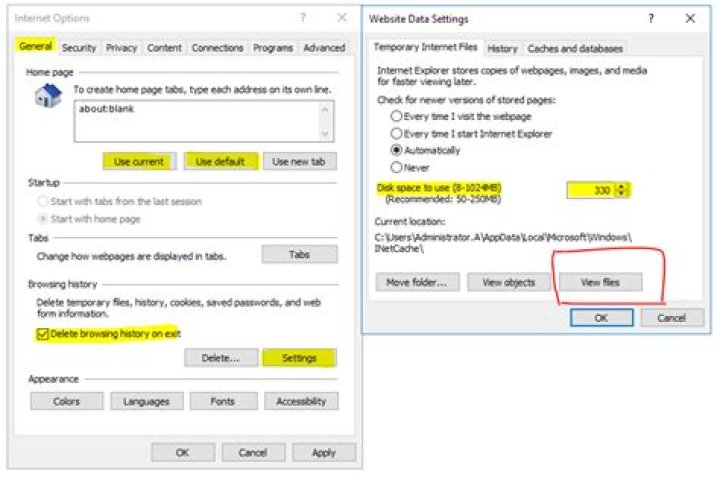Toggle Delete browsing history on exit checkbox
Image resolution: width=720 pixels, height=477 pixels.
coord(42,334)
